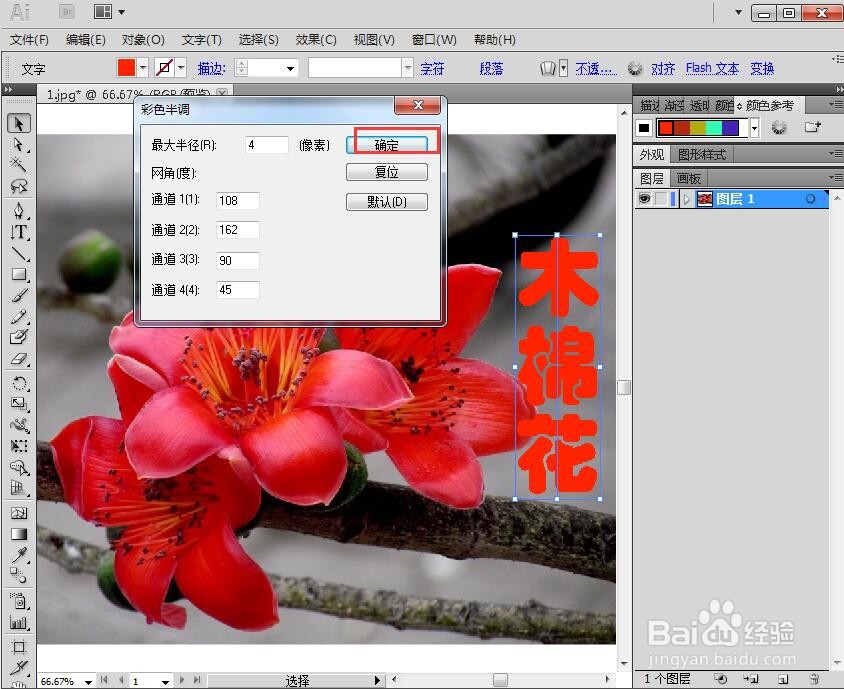Activate the Scale tool

(x=19, y=404)
